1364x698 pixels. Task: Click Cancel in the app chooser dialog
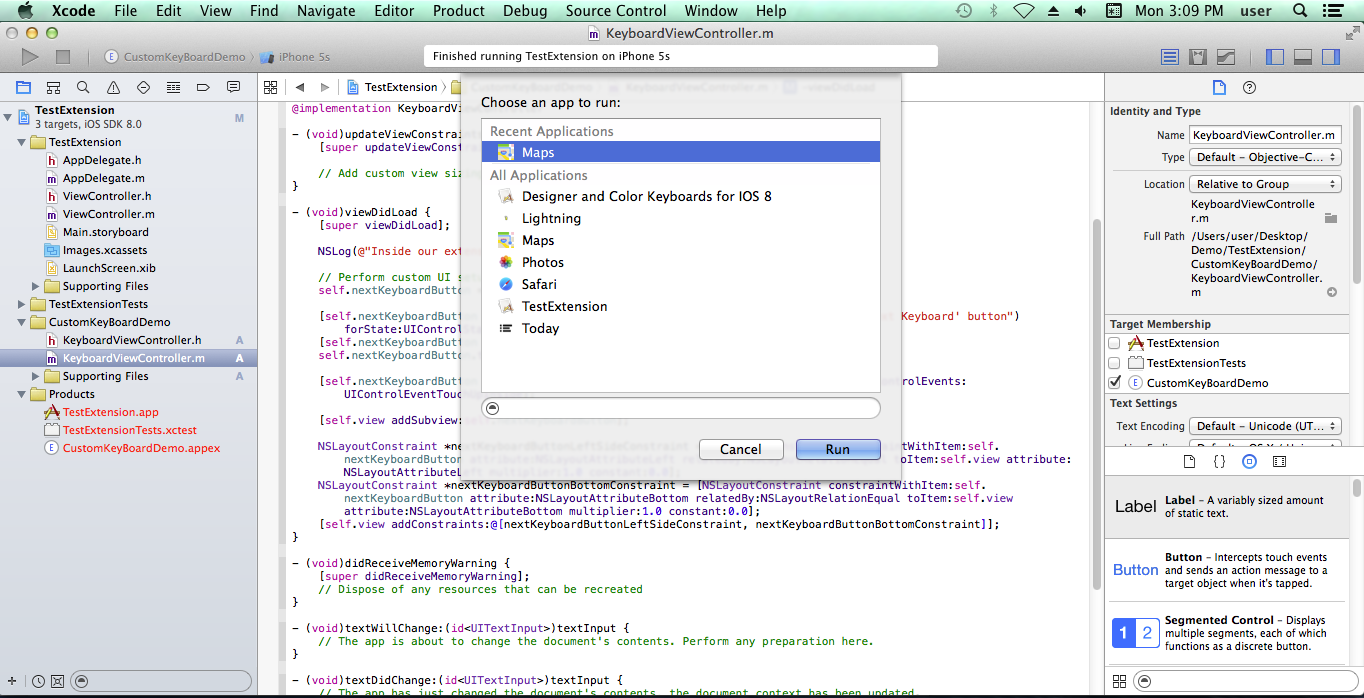click(741, 449)
